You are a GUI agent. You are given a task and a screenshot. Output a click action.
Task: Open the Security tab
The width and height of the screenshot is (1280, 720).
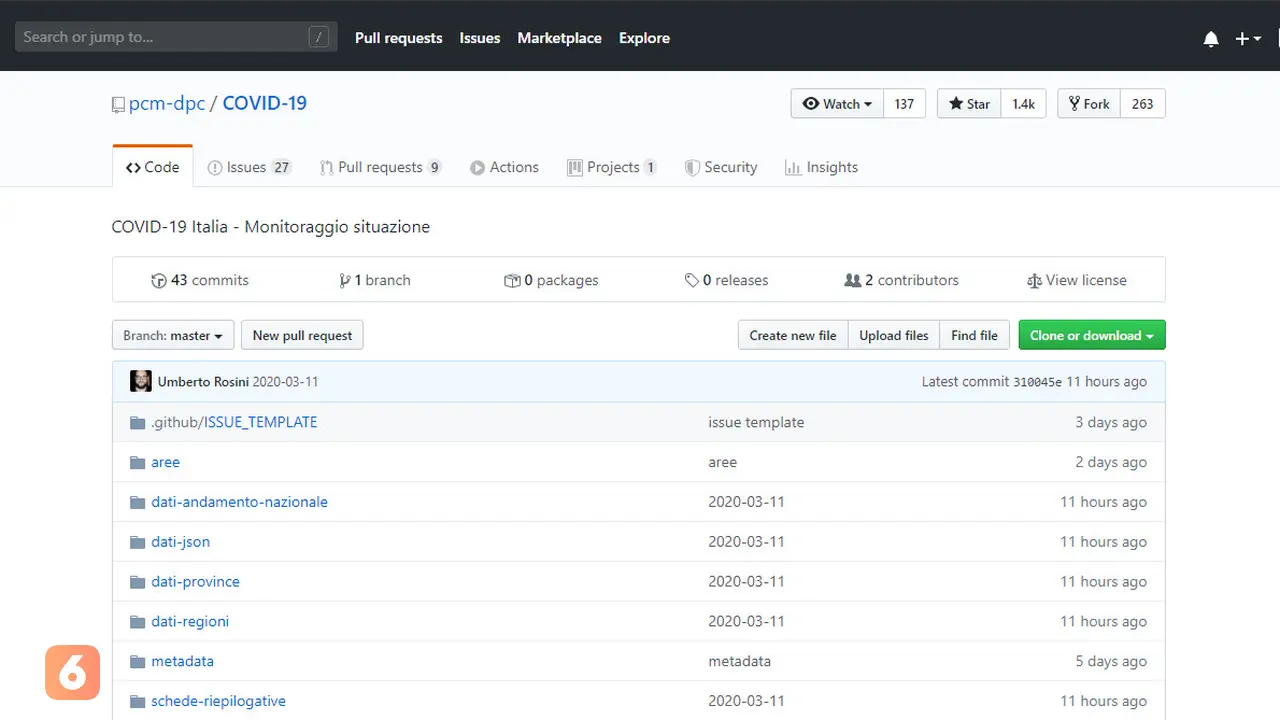coord(721,167)
